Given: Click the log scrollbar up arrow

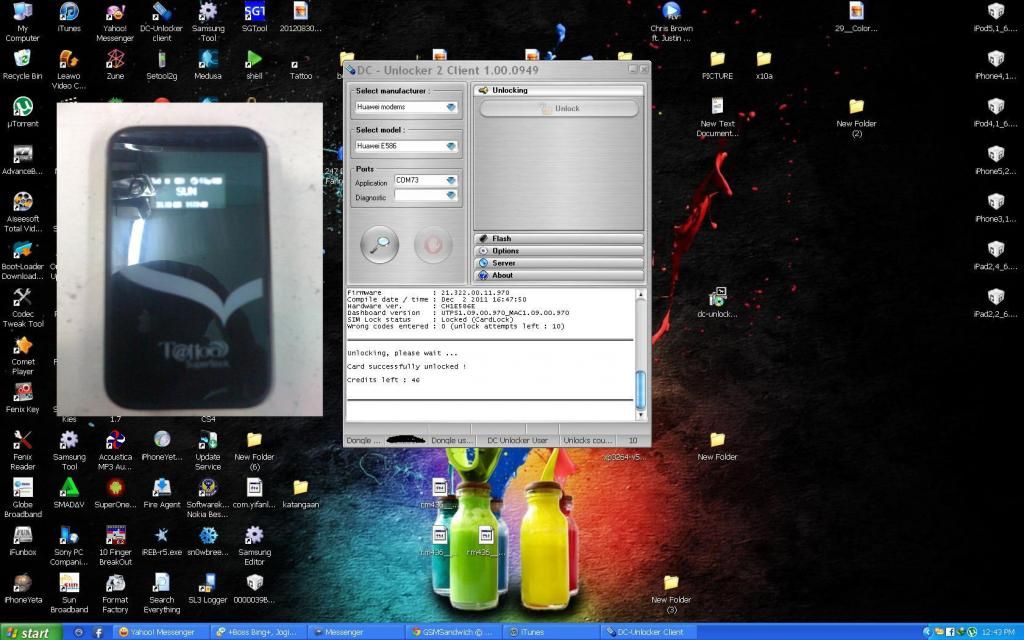Looking at the screenshot, I should [x=641, y=295].
